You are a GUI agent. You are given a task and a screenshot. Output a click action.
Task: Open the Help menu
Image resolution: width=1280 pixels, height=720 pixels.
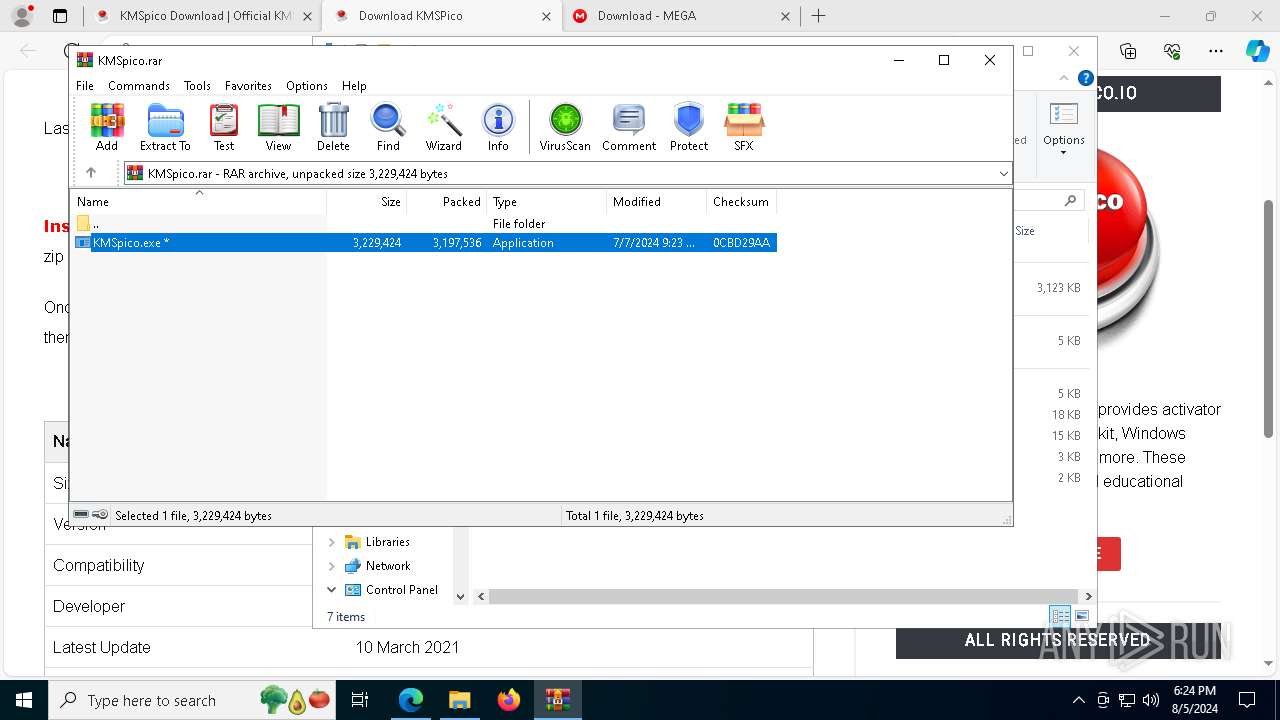click(x=354, y=86)
